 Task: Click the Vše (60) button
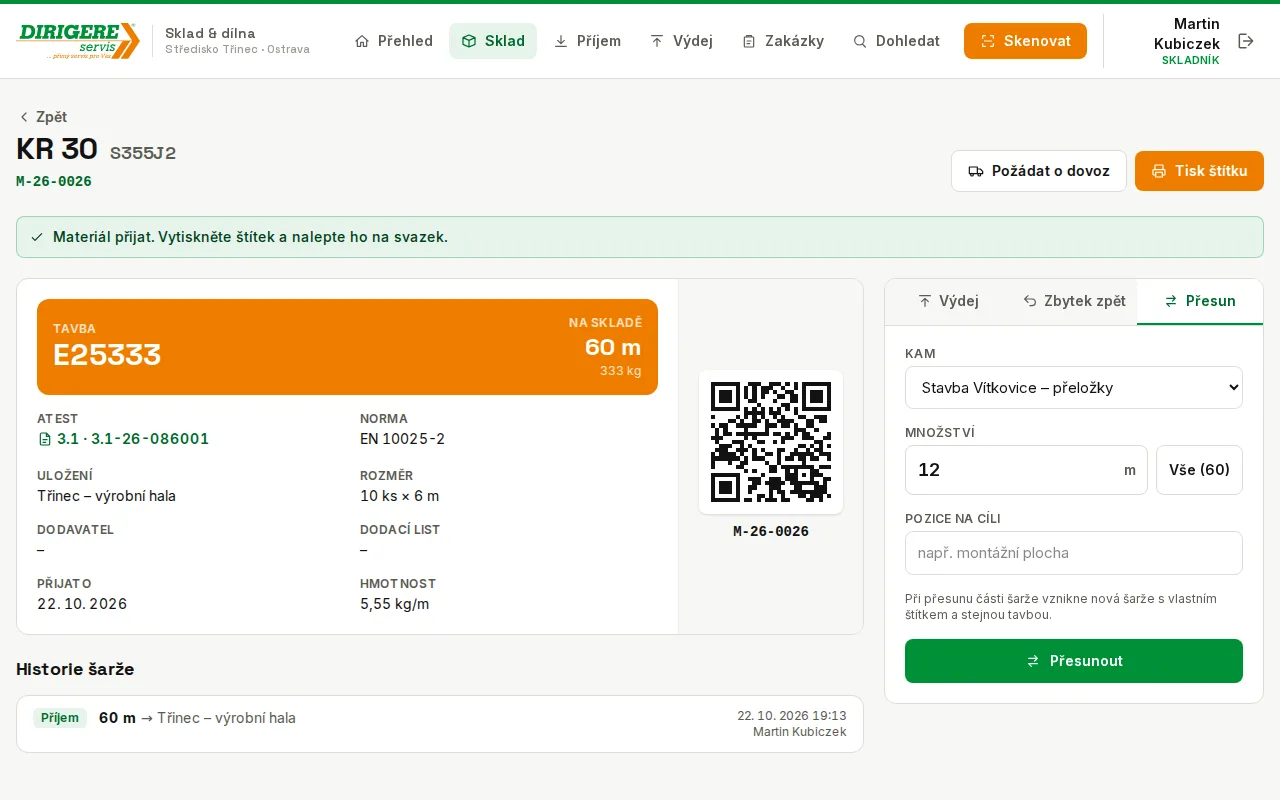1199,470
